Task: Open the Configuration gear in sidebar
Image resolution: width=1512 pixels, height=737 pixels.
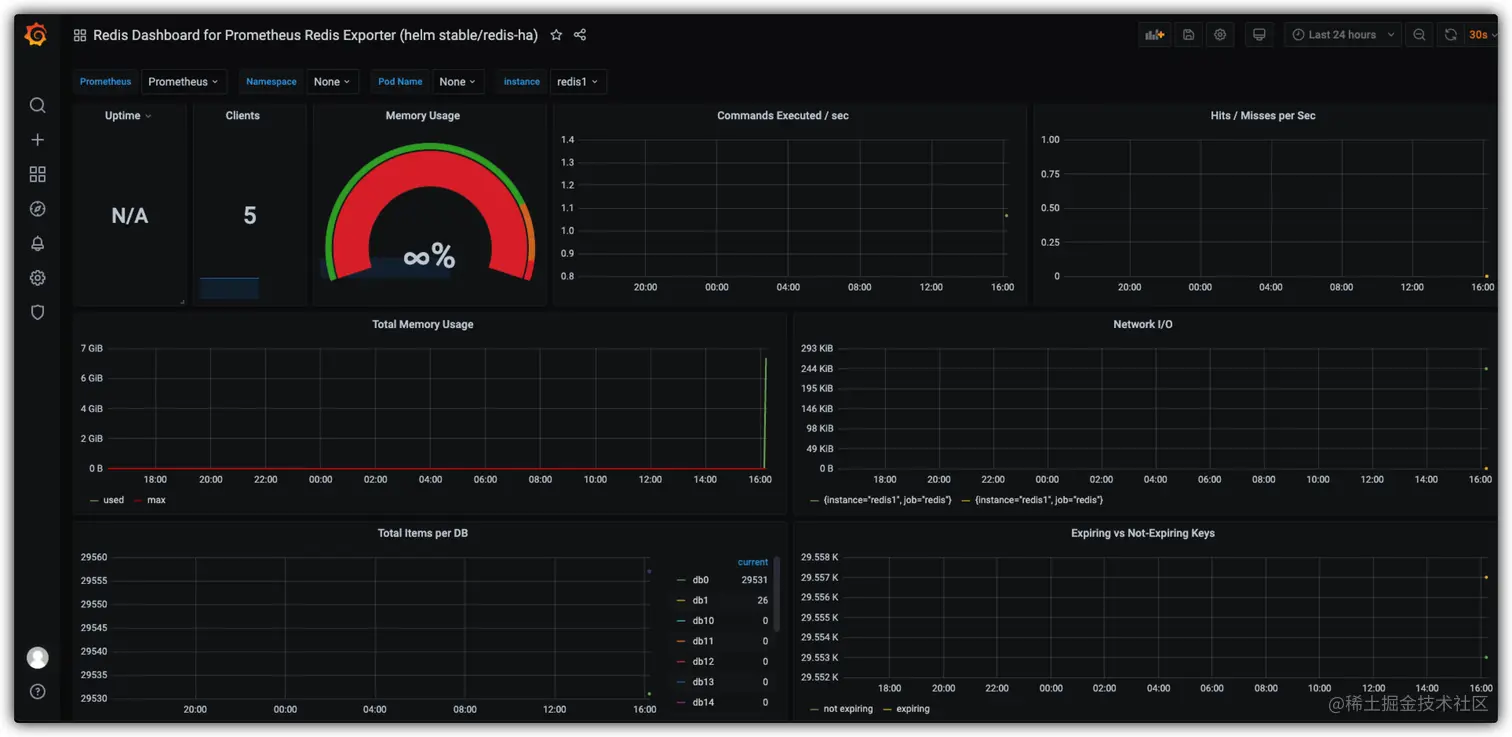Action: [x=37, y=278]
